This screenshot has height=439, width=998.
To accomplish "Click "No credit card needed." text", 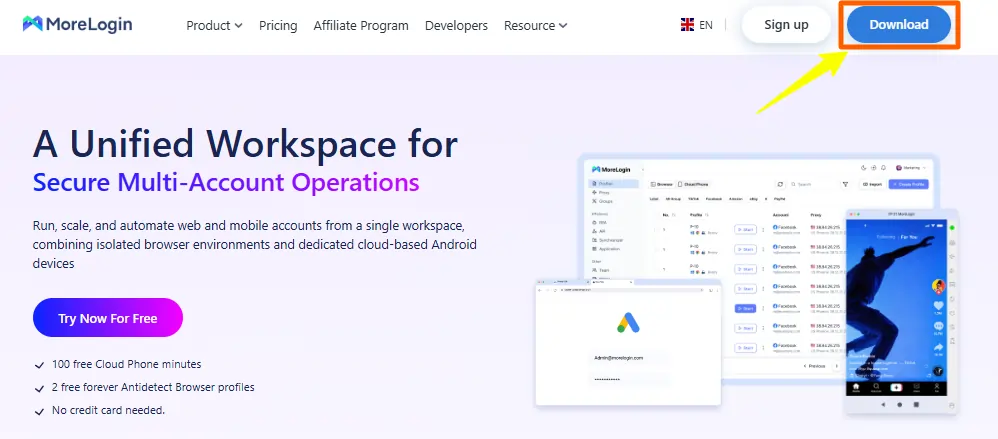I will (108, 410).
